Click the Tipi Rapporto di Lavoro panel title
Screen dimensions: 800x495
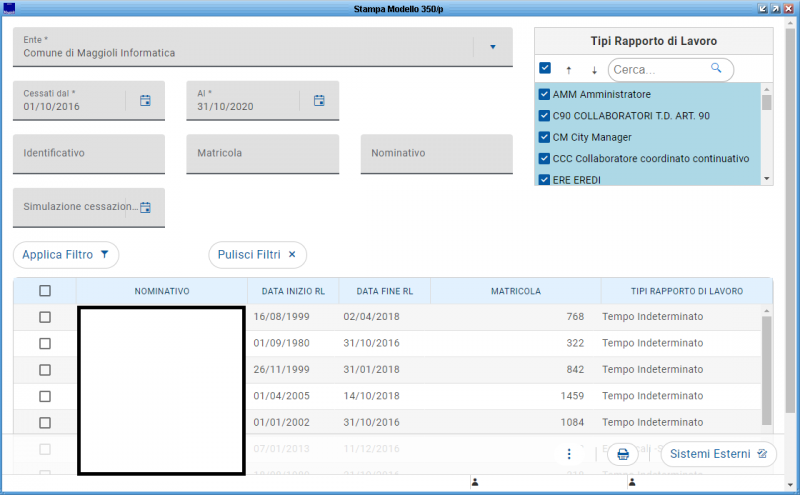pyautogui.click(x=654, y=41)
